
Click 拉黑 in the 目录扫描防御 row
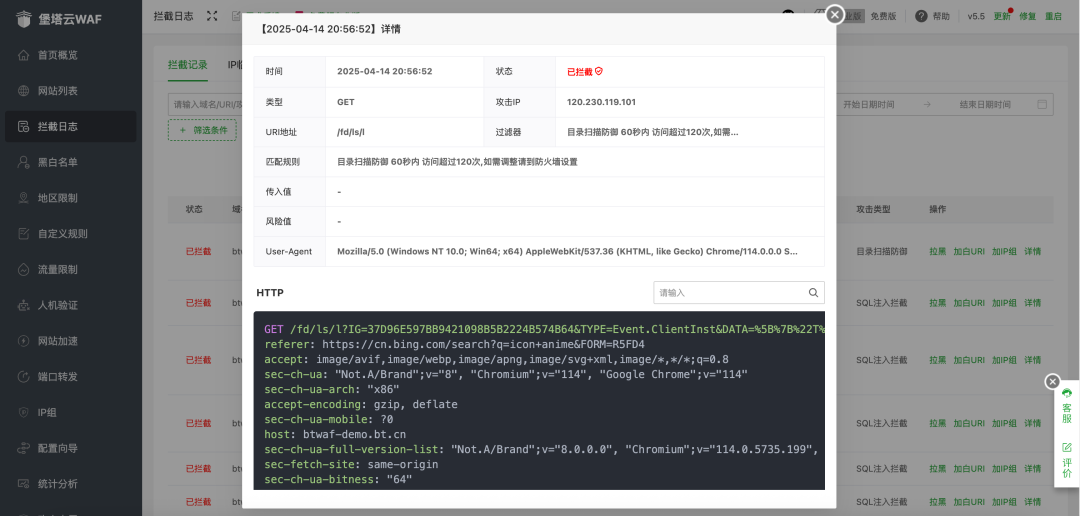(x=937, y=251)
